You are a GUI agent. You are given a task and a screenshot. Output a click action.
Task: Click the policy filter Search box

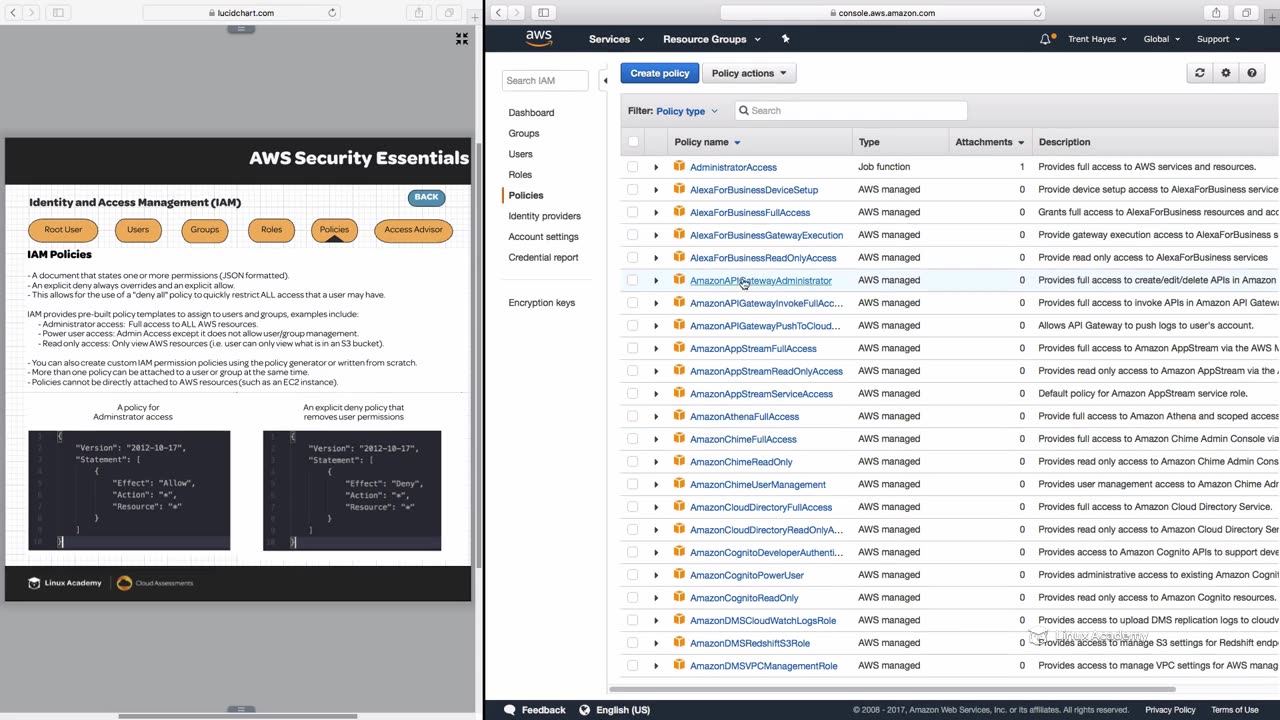(x=851, y=111)
